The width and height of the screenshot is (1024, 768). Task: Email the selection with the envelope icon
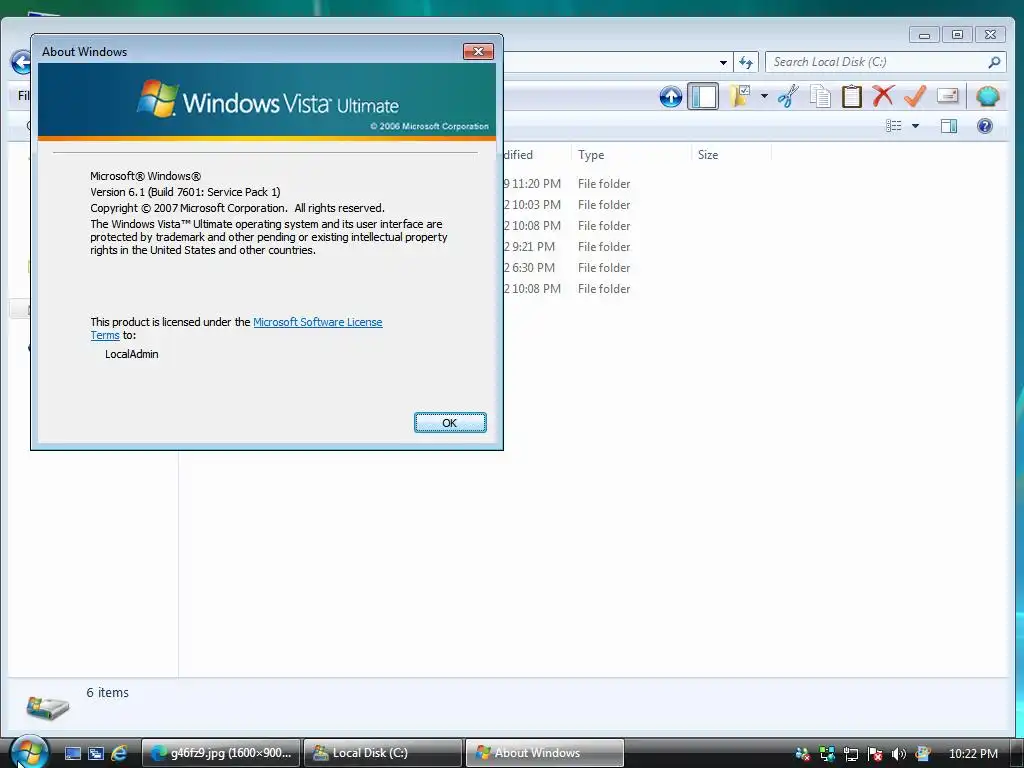947,96
